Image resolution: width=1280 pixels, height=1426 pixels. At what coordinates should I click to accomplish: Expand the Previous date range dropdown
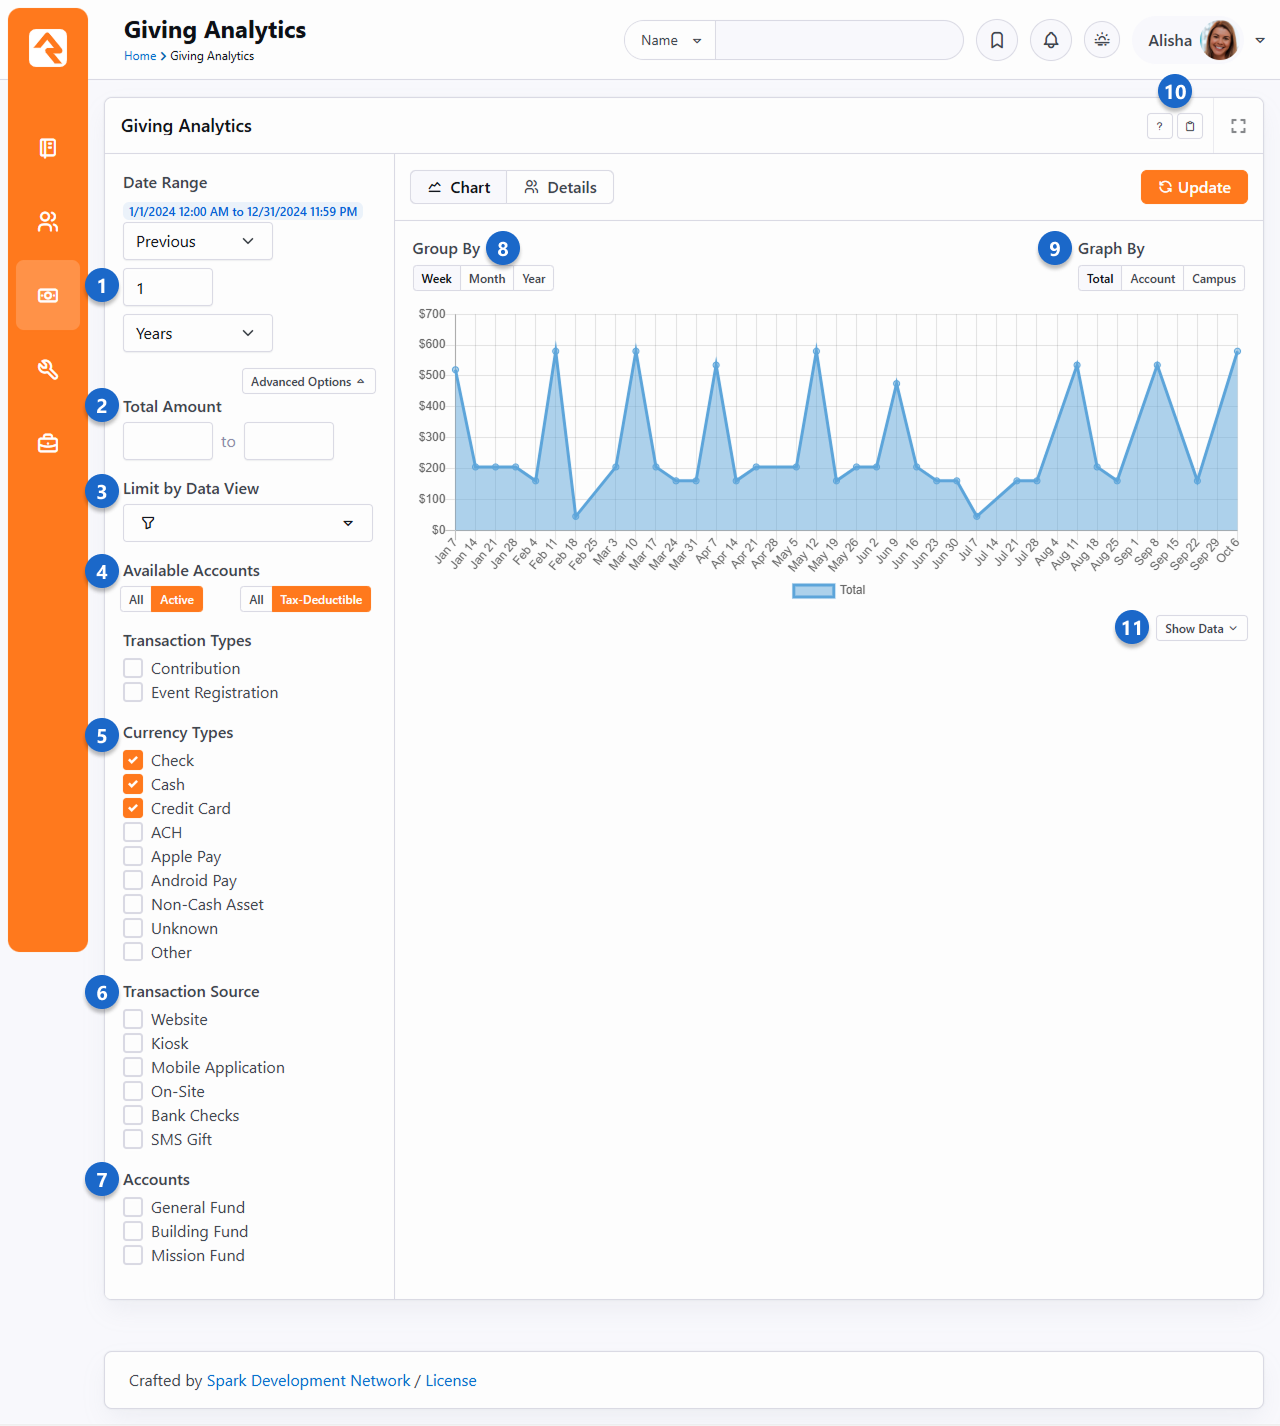point(197,242)
